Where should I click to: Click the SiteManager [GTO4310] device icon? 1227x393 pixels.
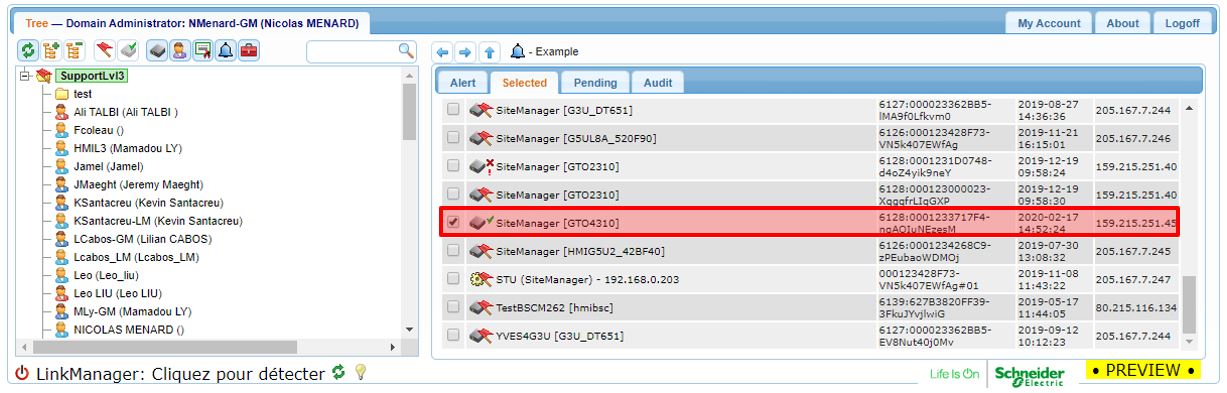tap(481, 222)
